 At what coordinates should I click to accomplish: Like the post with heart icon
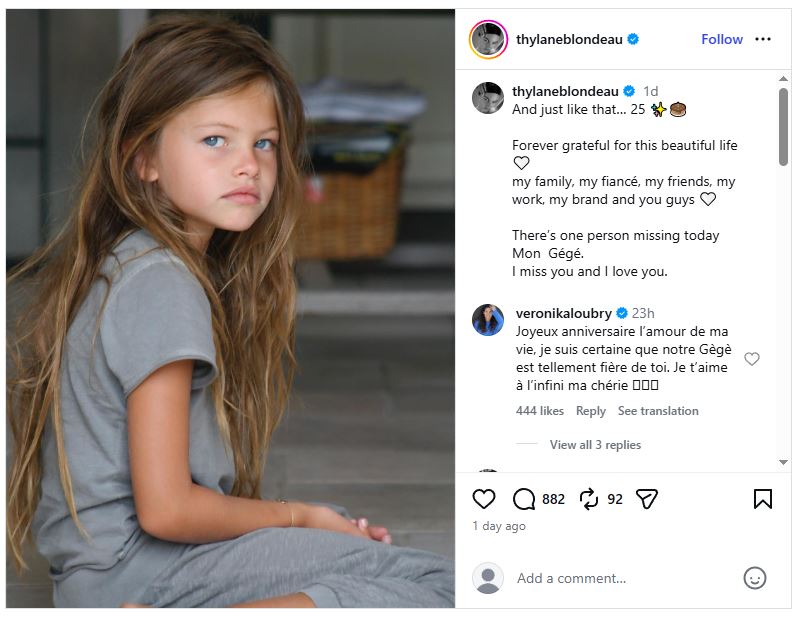click(x=484, y=499)
